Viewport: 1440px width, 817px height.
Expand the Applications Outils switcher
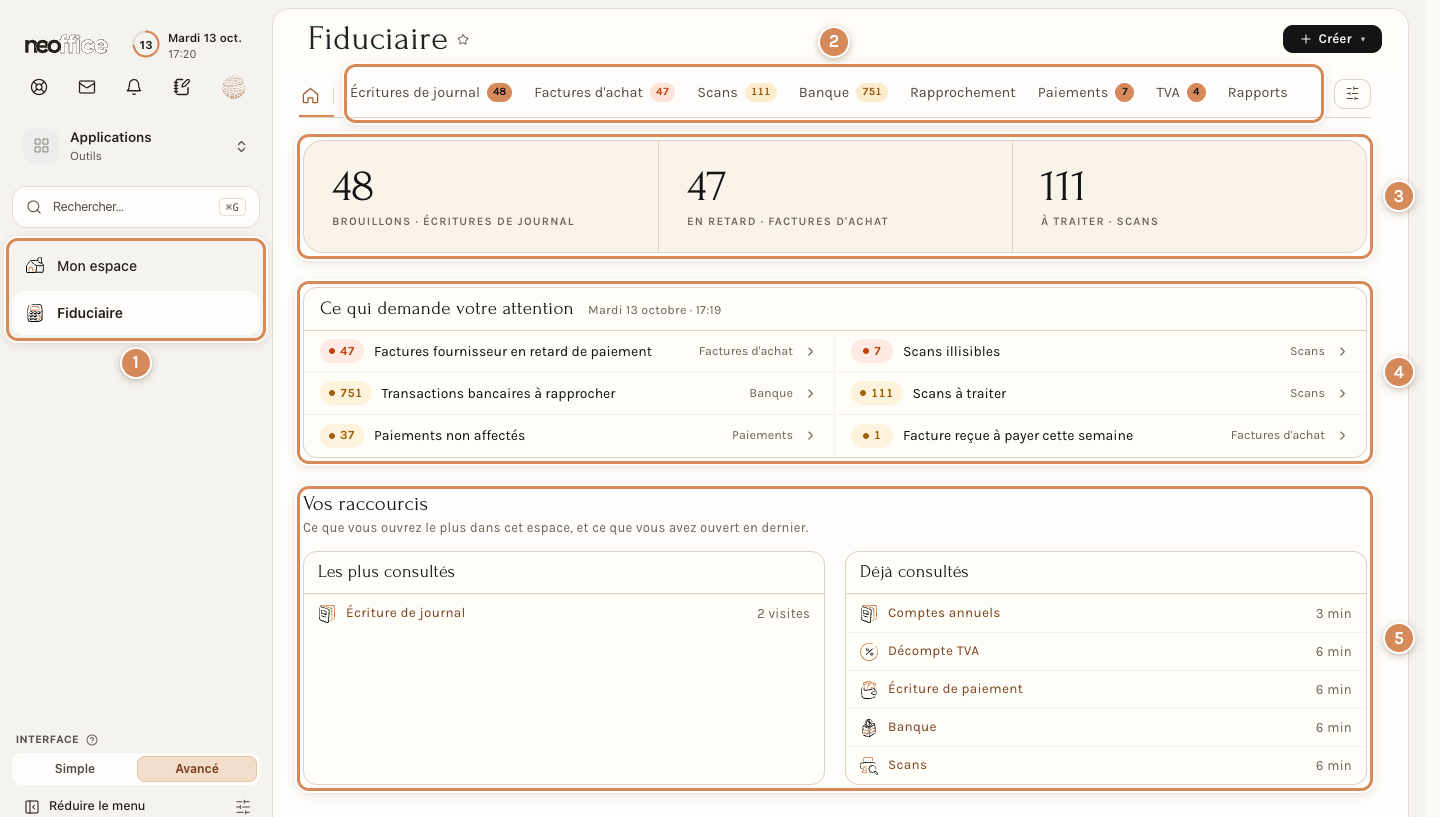[136, 146]
